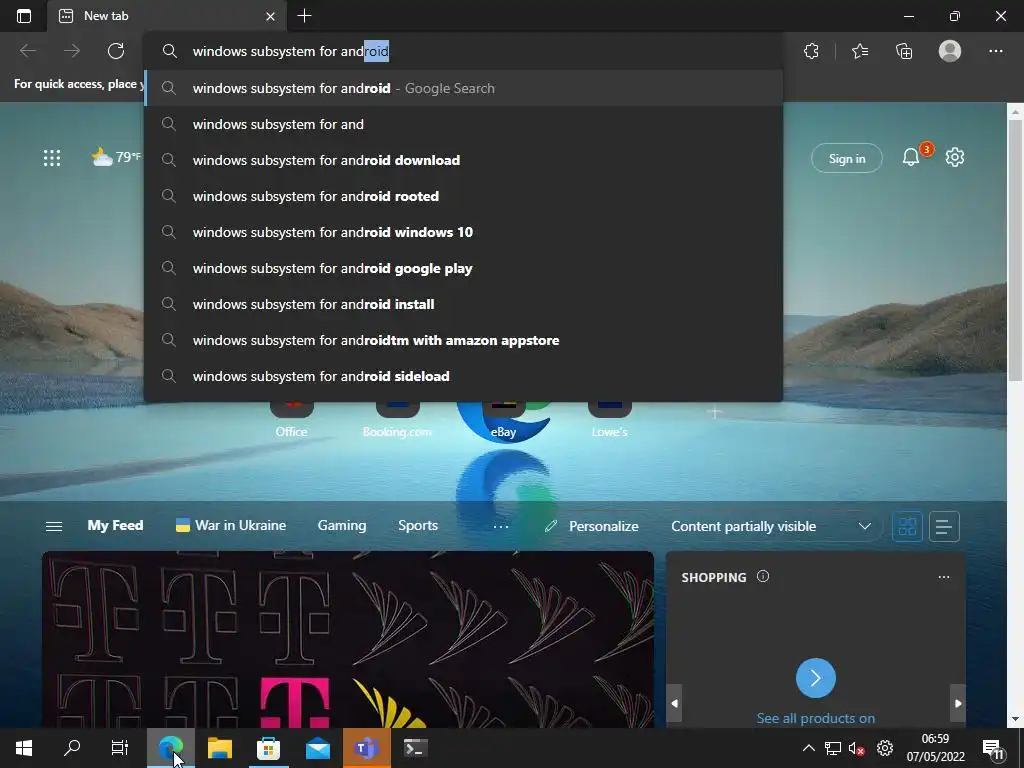This screenshot has height=768, width=1024.
Task: Open File Explorer from taskbar
Action: coord(220,748)
